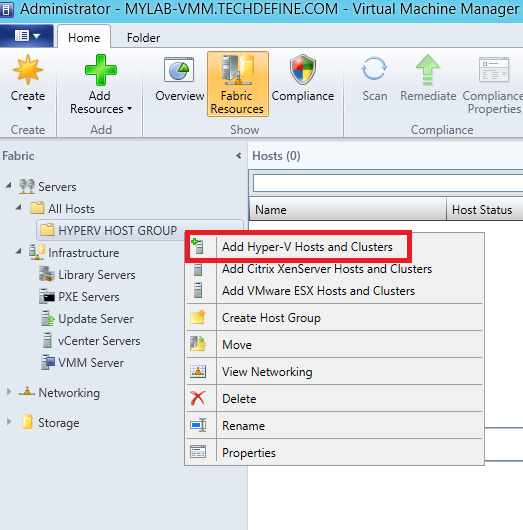Click the Scan refresh icon
The width and height of the screenshot is (523, 530).
[374, 69]
